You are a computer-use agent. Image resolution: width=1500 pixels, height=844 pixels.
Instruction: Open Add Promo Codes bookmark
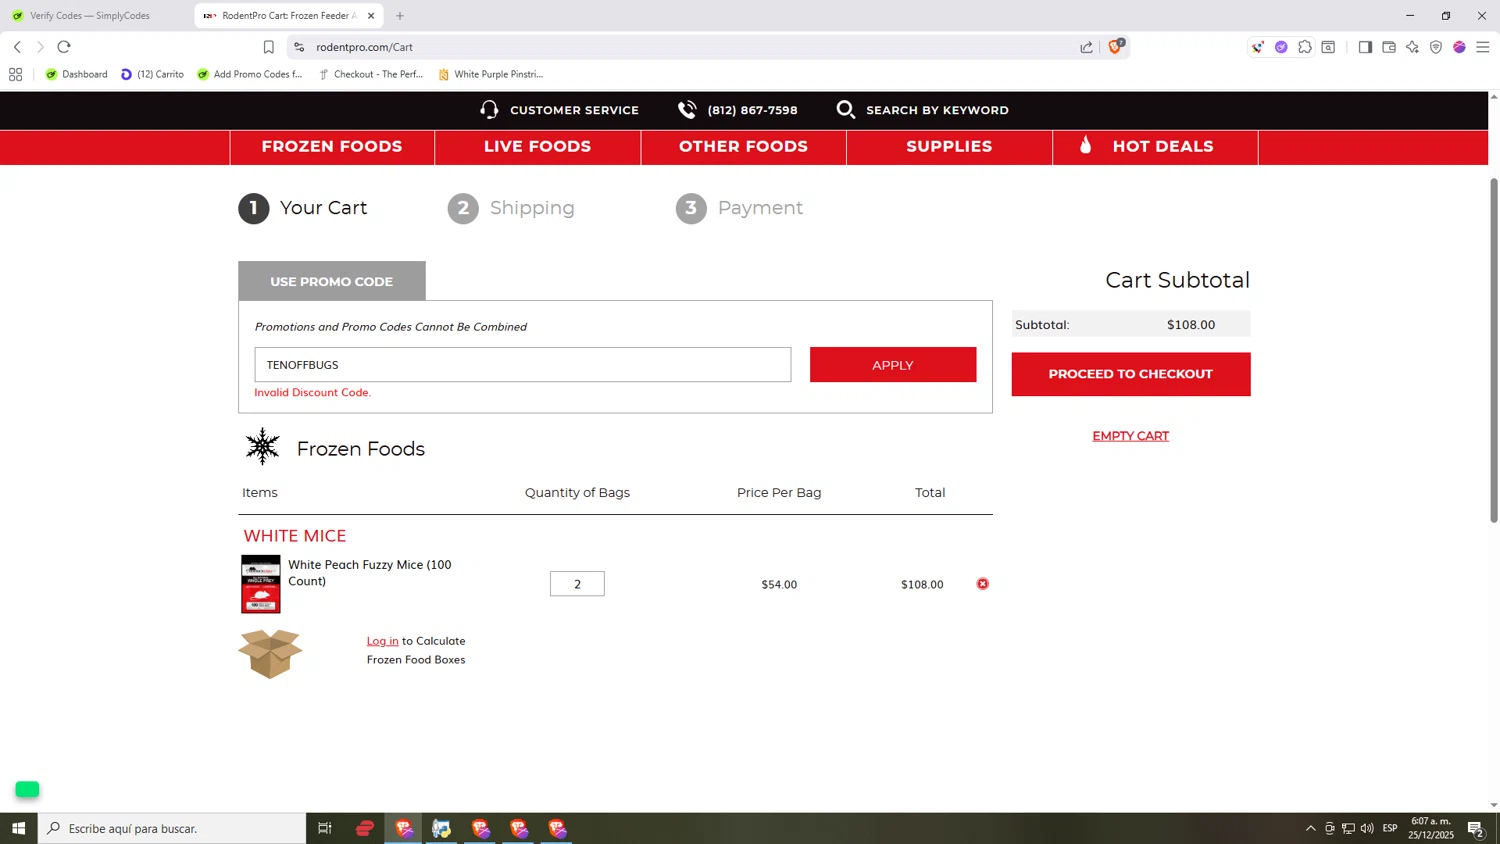[250, 74]
